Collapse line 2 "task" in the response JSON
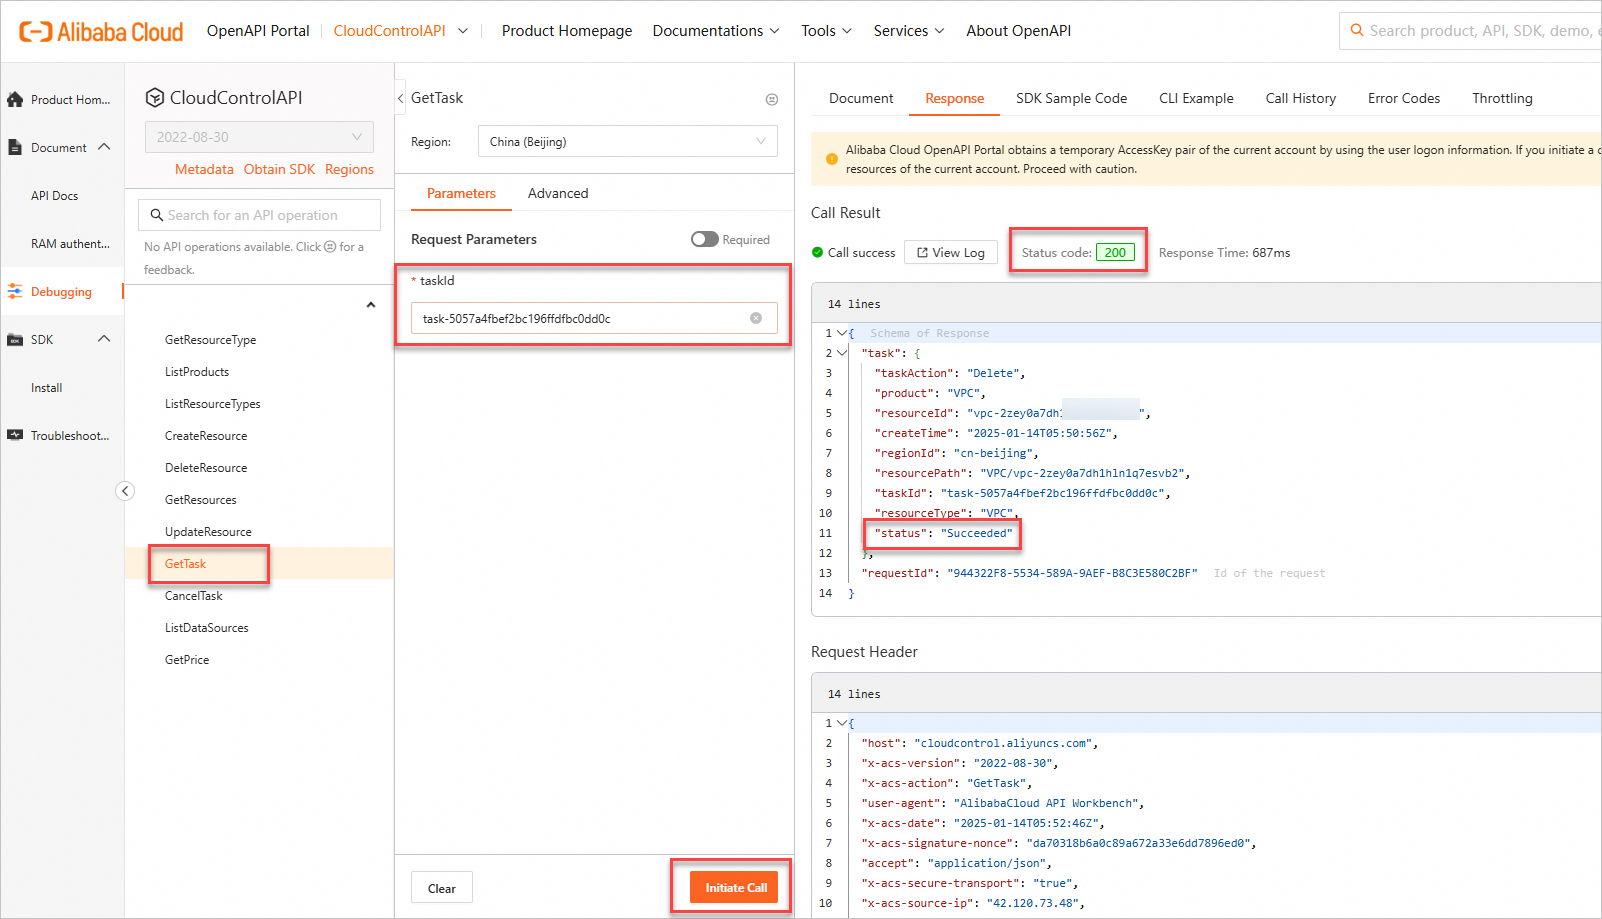 (x=842, y=353)
